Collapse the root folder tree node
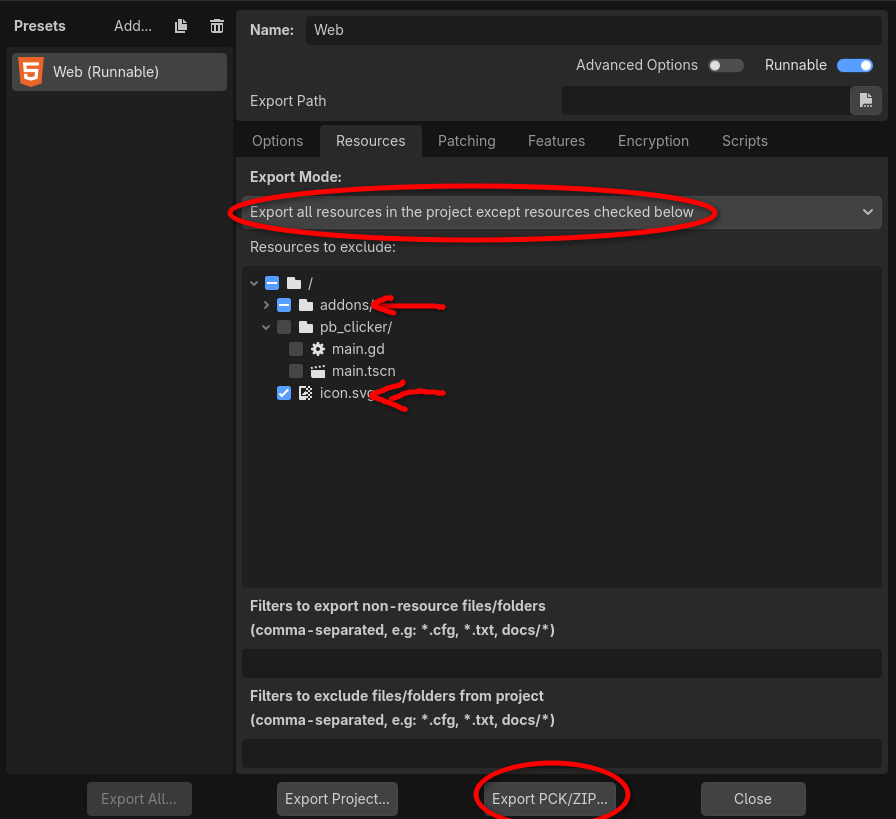 coord(254,283)
